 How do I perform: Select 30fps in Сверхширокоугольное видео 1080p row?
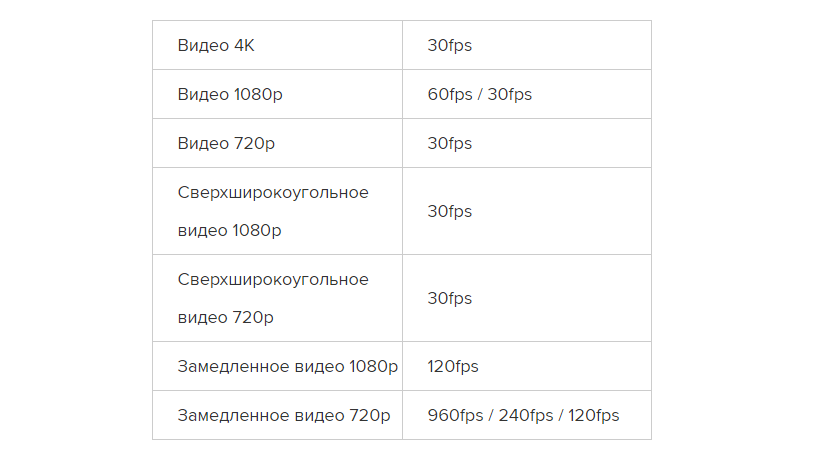tap(449, 211)
